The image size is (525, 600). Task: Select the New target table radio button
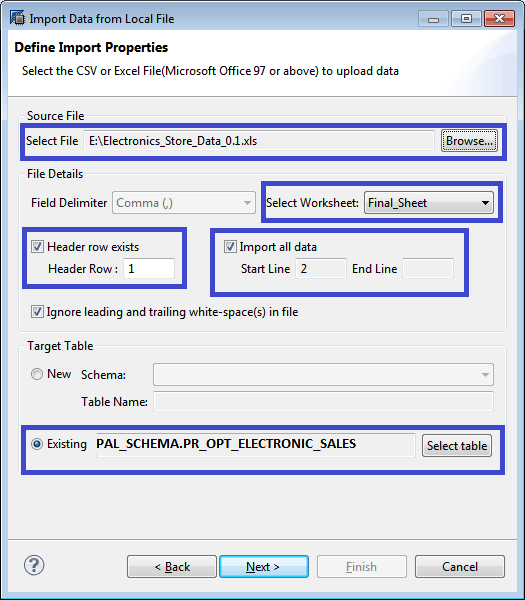tap(37, 374)
